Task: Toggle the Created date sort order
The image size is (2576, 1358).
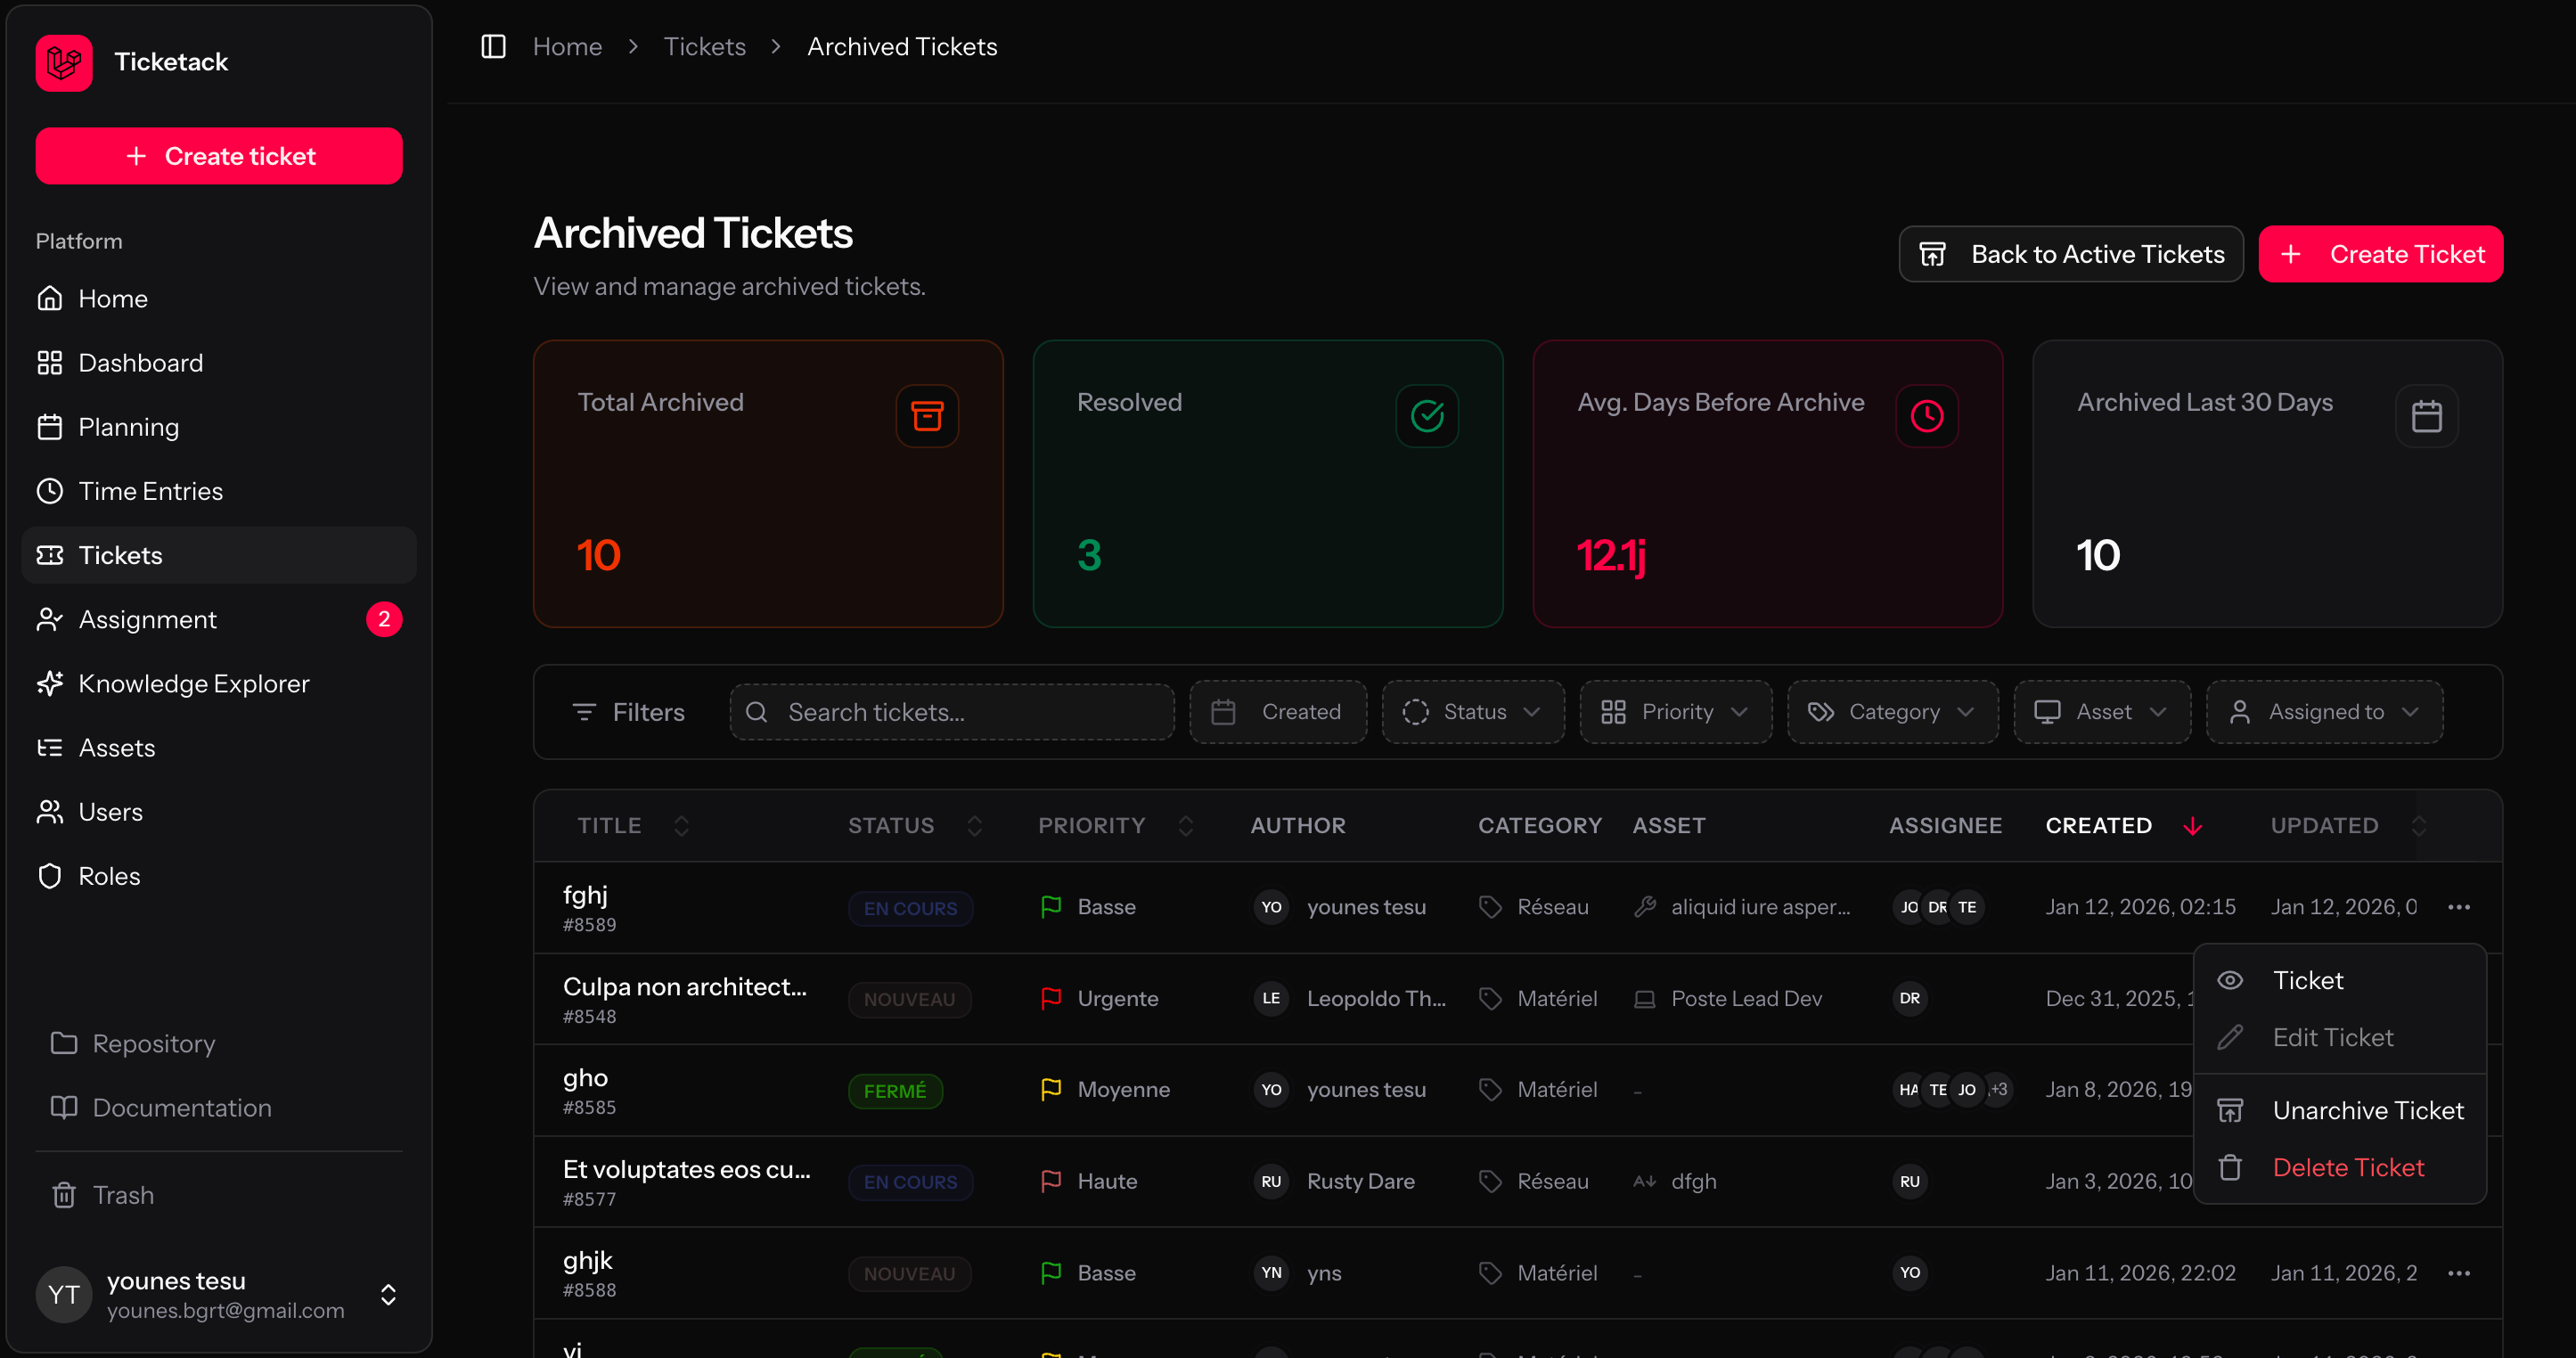Action: tap(2192, 825)
